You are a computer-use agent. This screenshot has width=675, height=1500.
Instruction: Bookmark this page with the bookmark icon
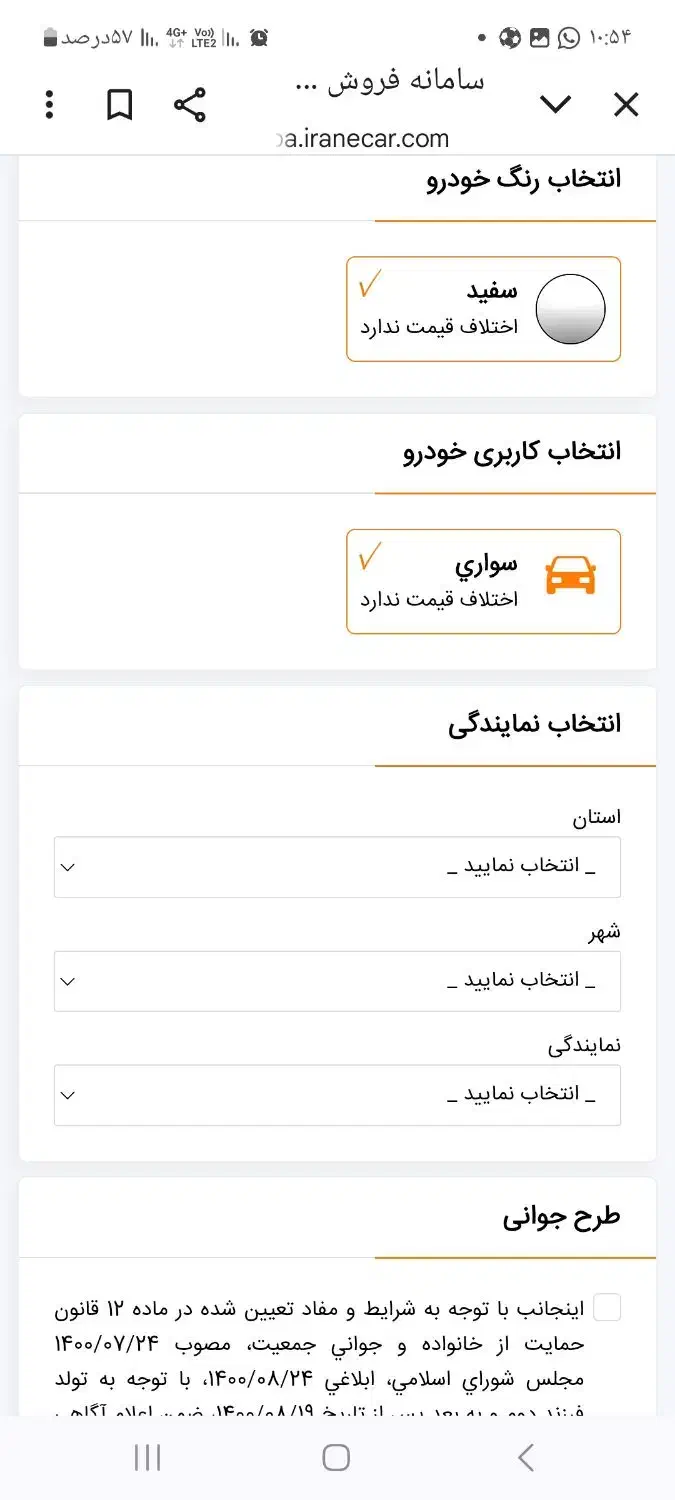pos(120,105)
